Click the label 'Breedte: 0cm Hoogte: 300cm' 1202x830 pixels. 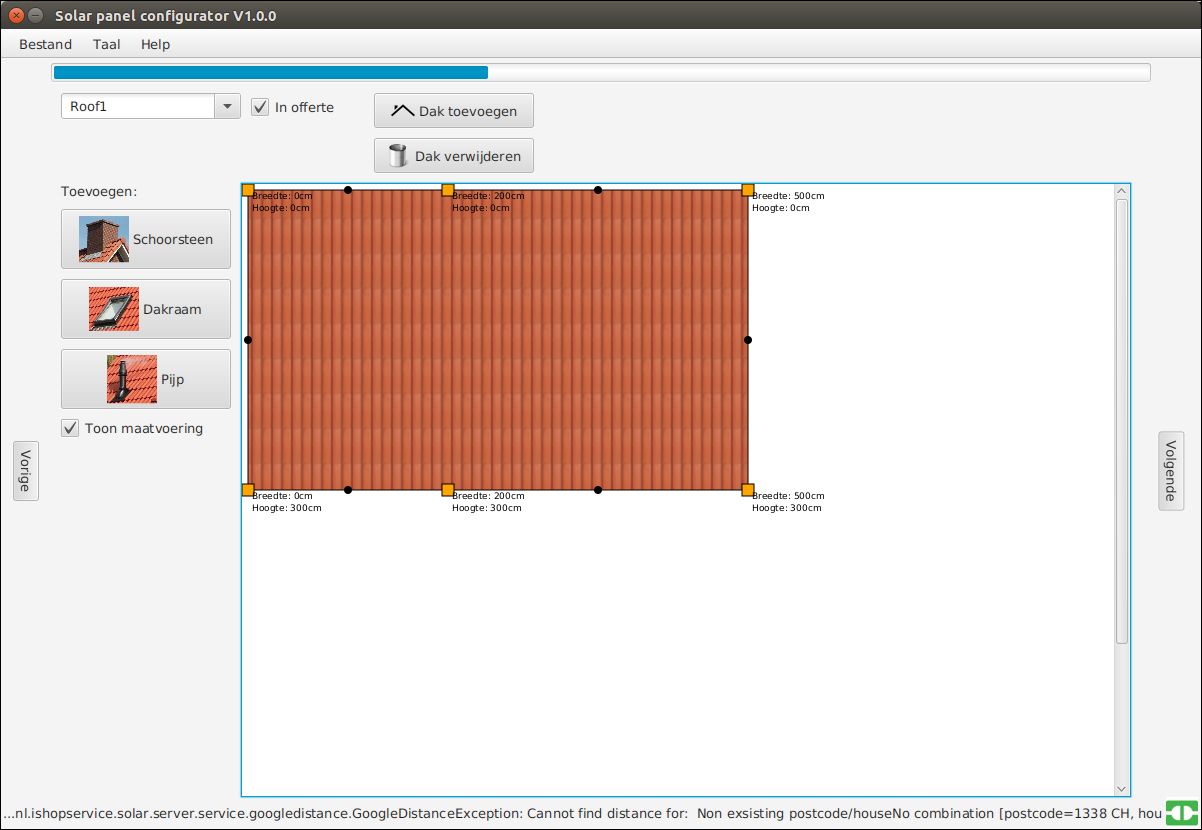[287, 502]
